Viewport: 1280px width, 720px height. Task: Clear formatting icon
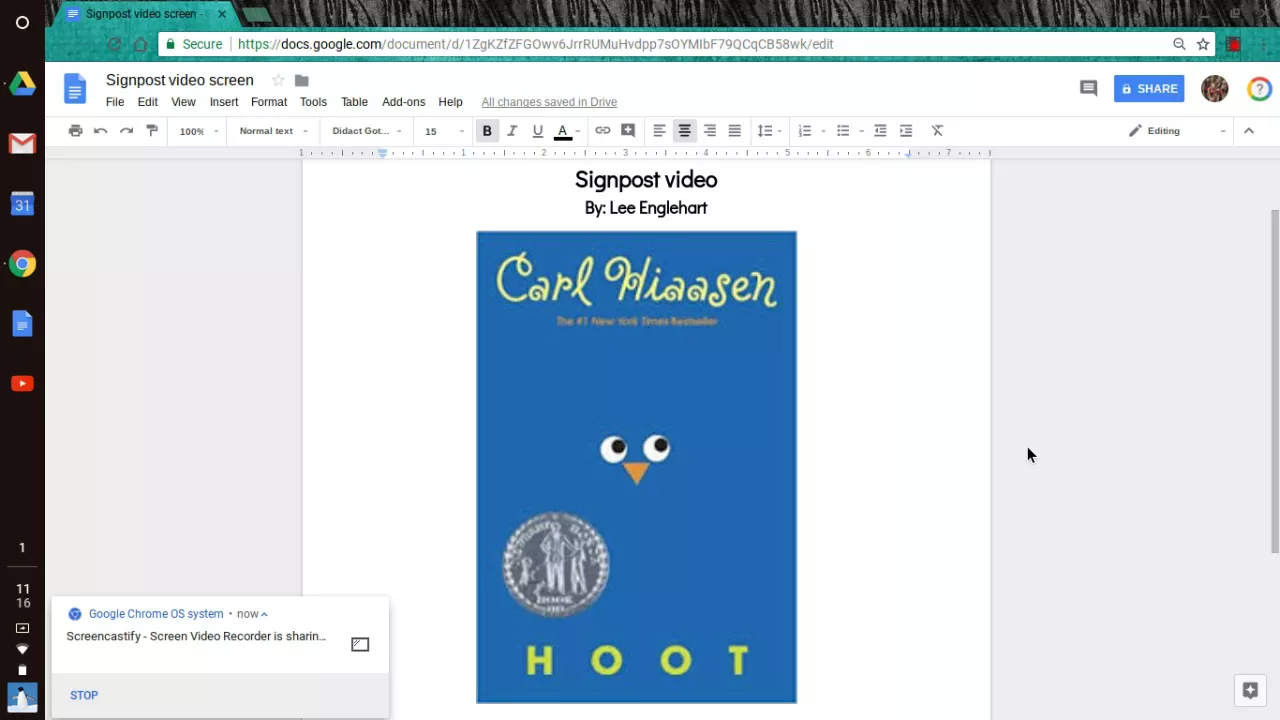pyautogui.click(x=937, y=131)
